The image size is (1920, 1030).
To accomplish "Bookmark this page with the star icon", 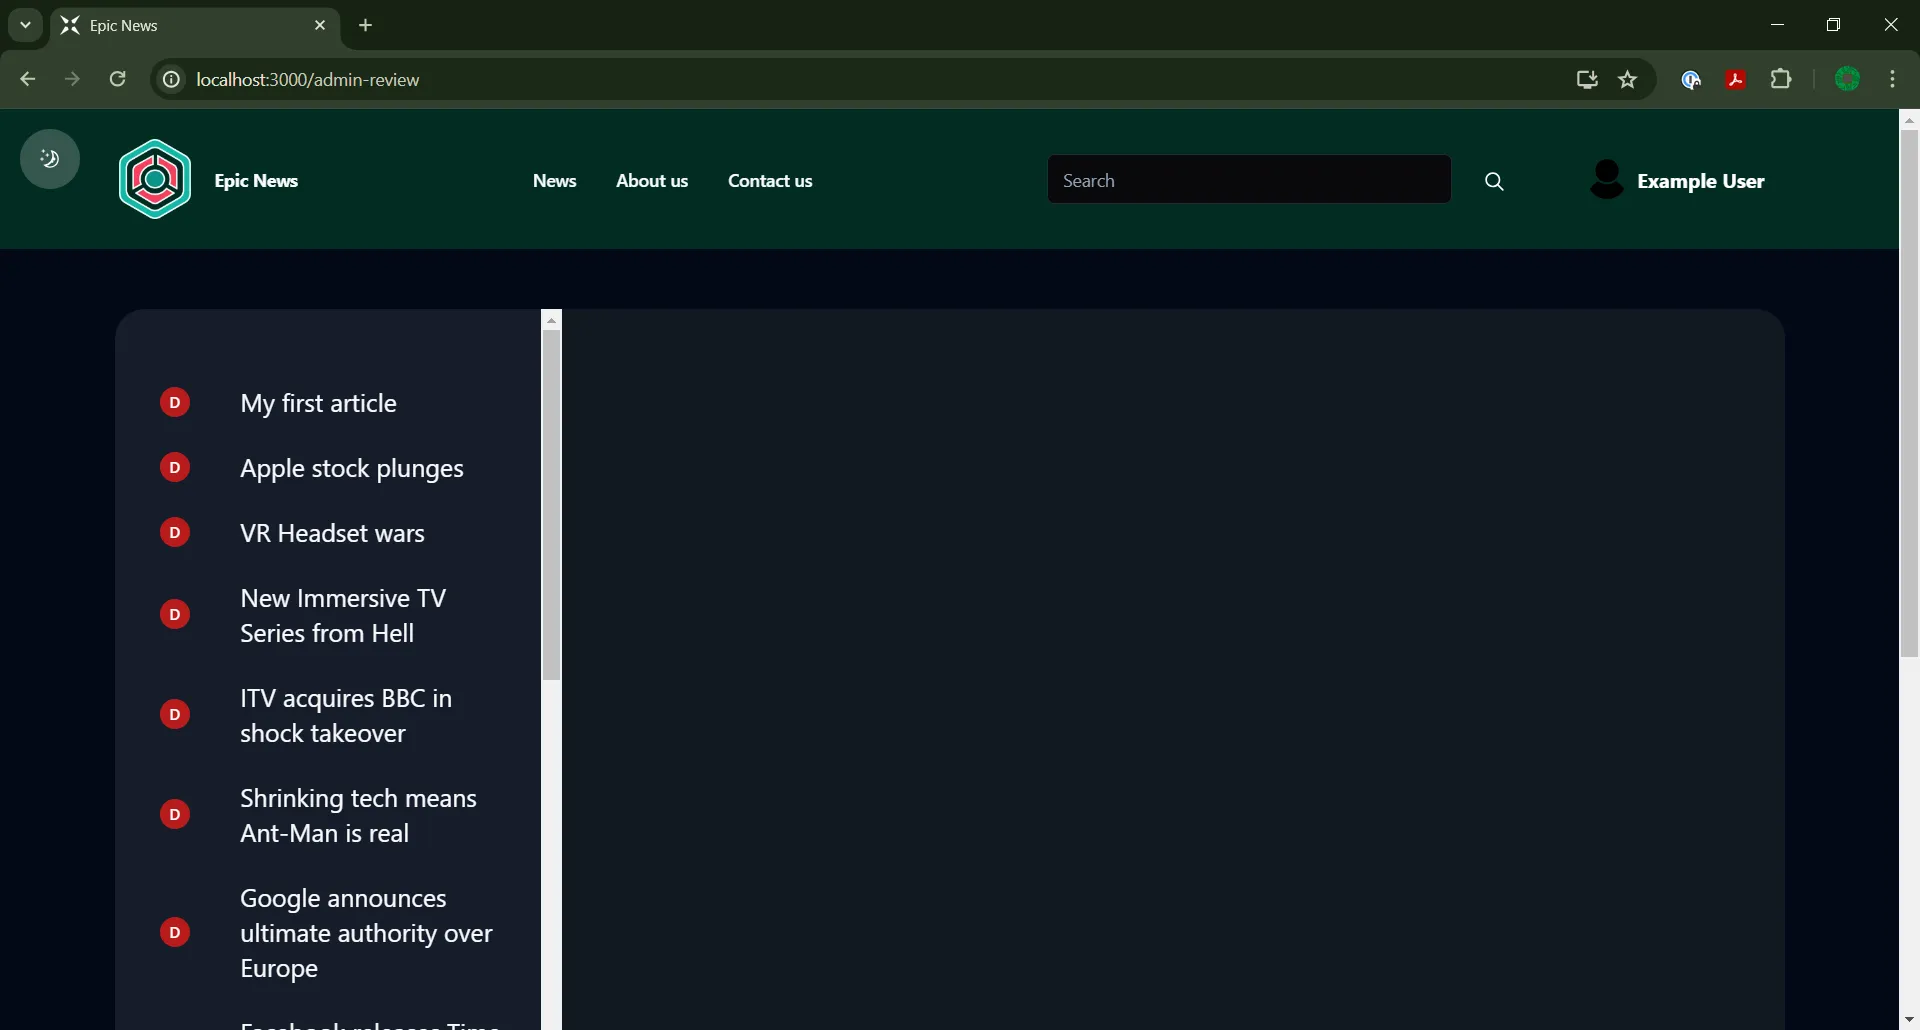I will tap(1628, 79).
